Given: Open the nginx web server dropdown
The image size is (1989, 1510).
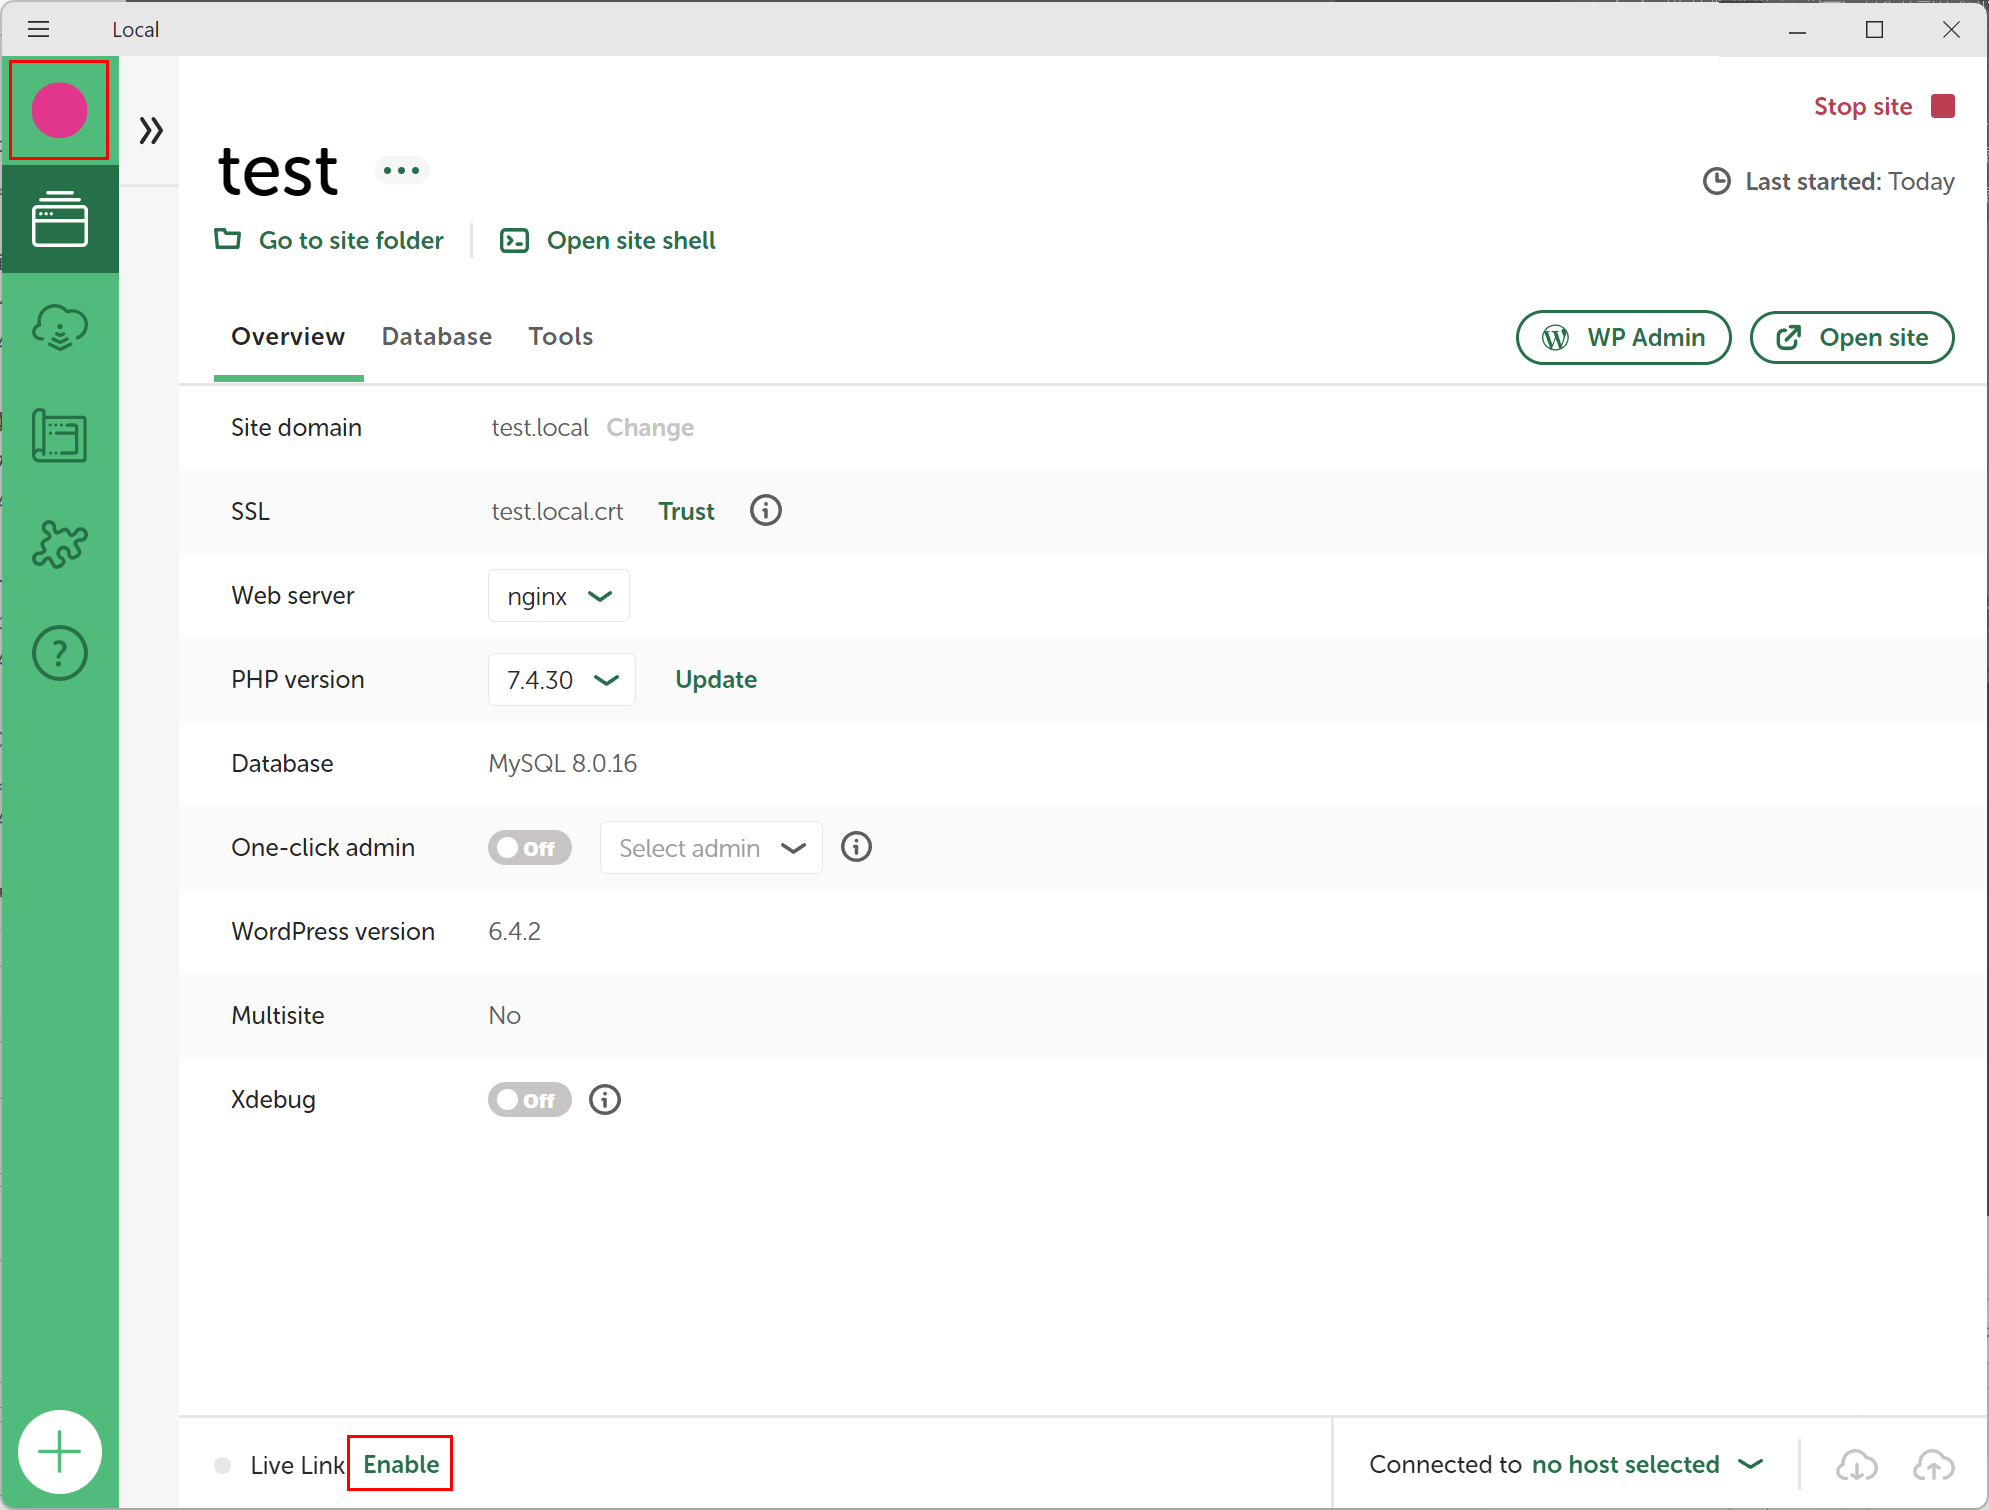Looking at the screenshot, I should coord(559,595).
